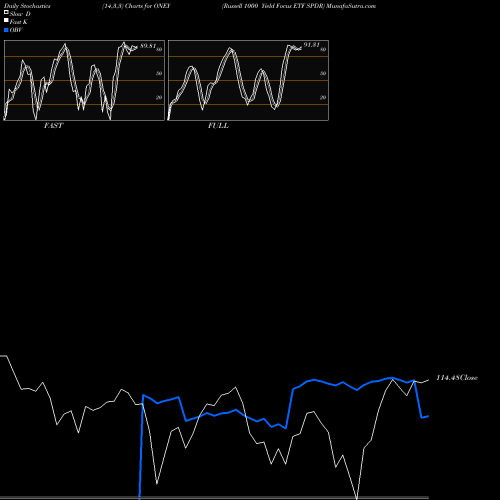Click the 50 axis label in FULL chart
Image resolution: width=500 pixels, height=500 pixels.
point(323,73)
